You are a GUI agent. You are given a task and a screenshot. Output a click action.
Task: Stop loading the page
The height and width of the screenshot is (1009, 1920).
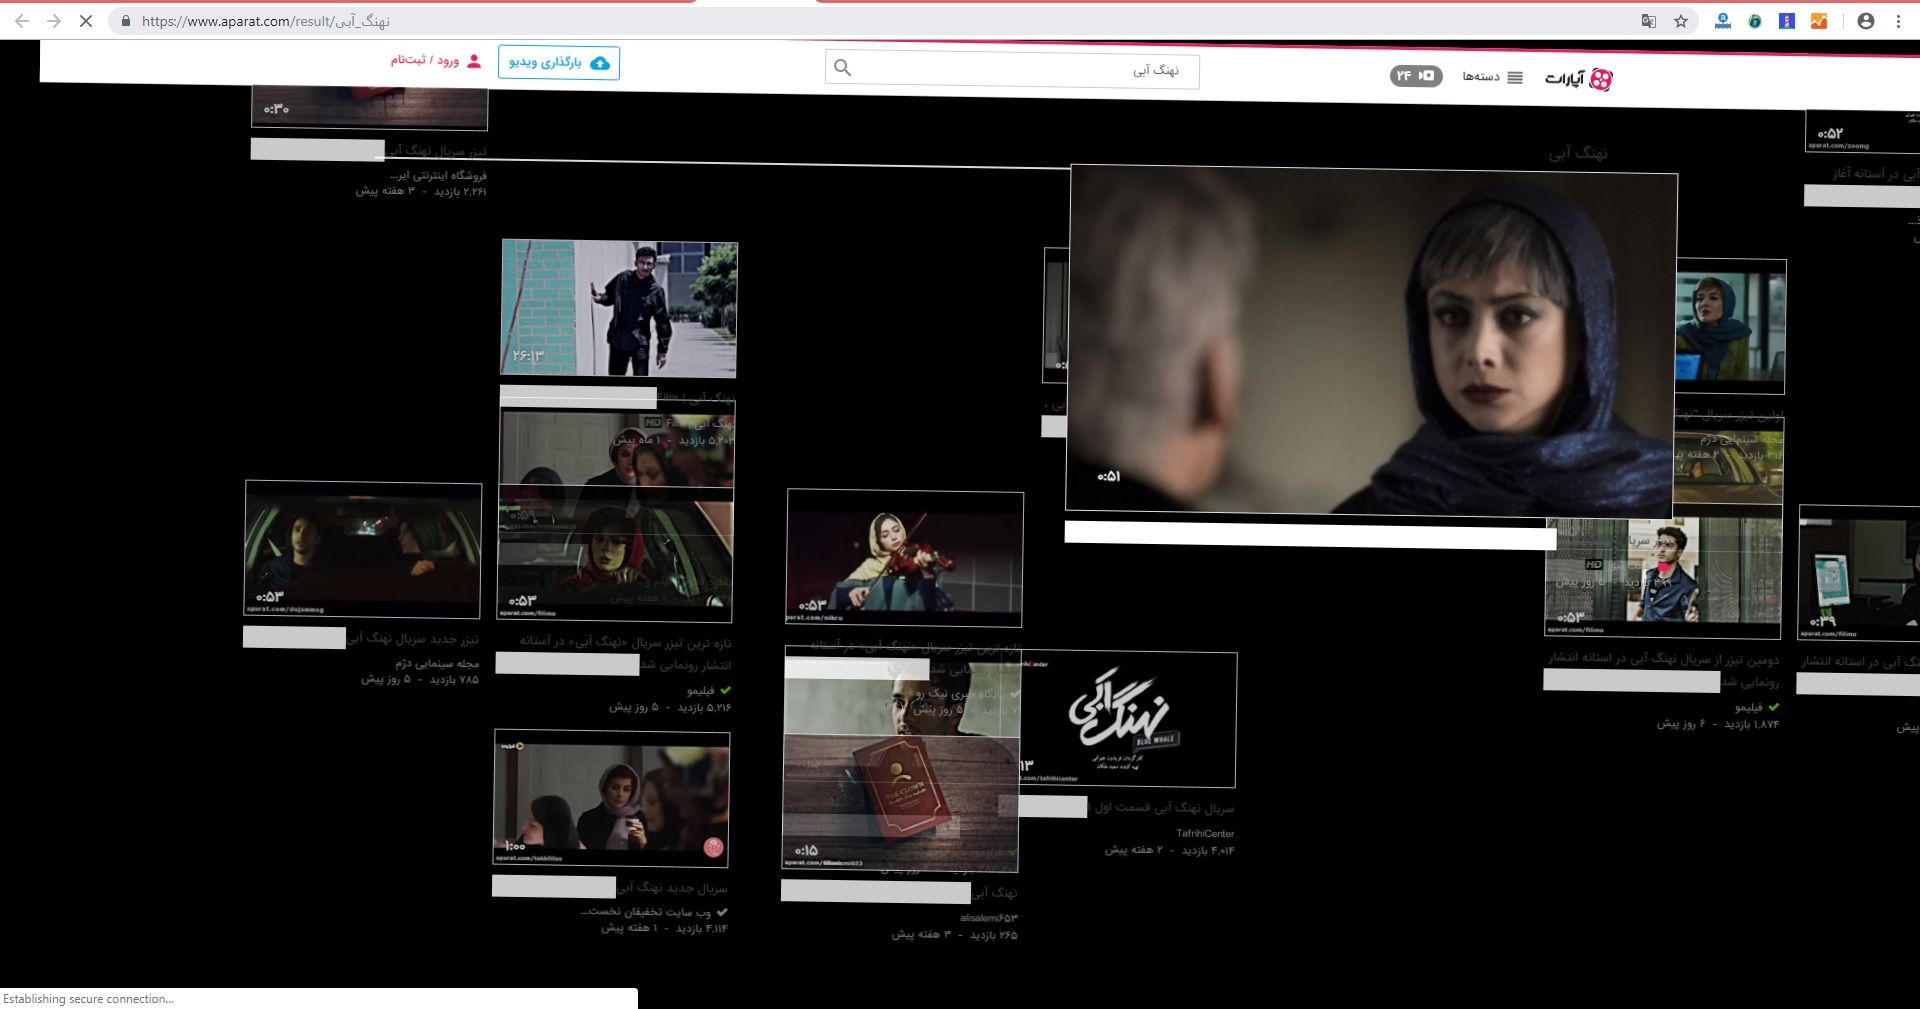click(86, 21)
